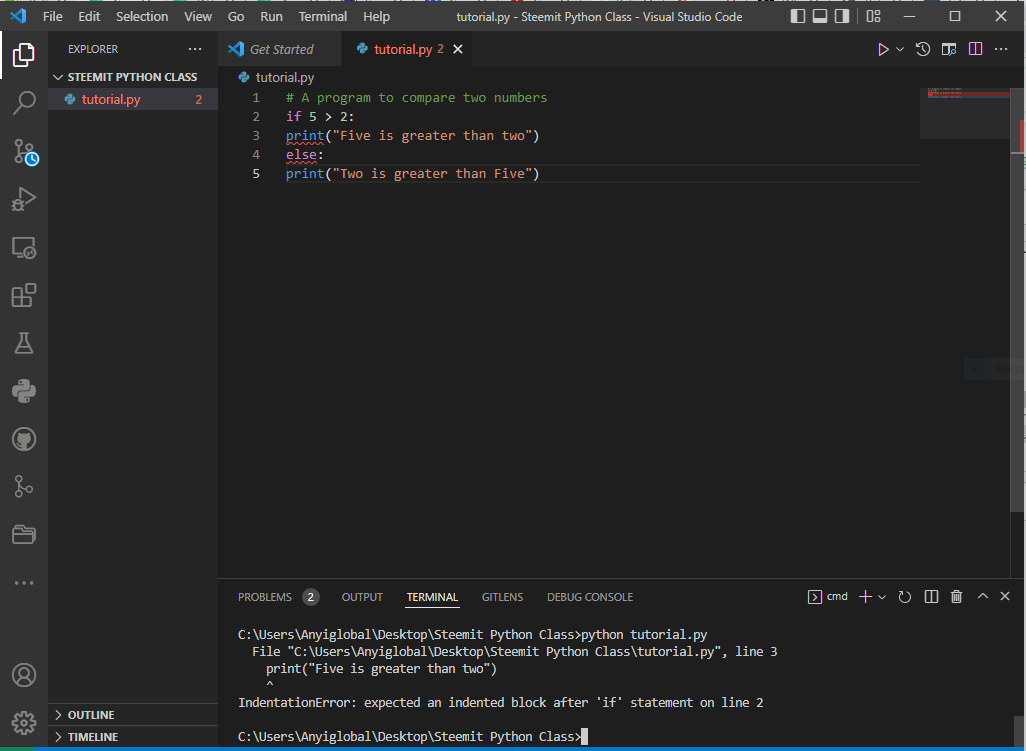The image size is (1026, 751).
Task: Open Run and Debug view
Action: [x=24, y=199]
